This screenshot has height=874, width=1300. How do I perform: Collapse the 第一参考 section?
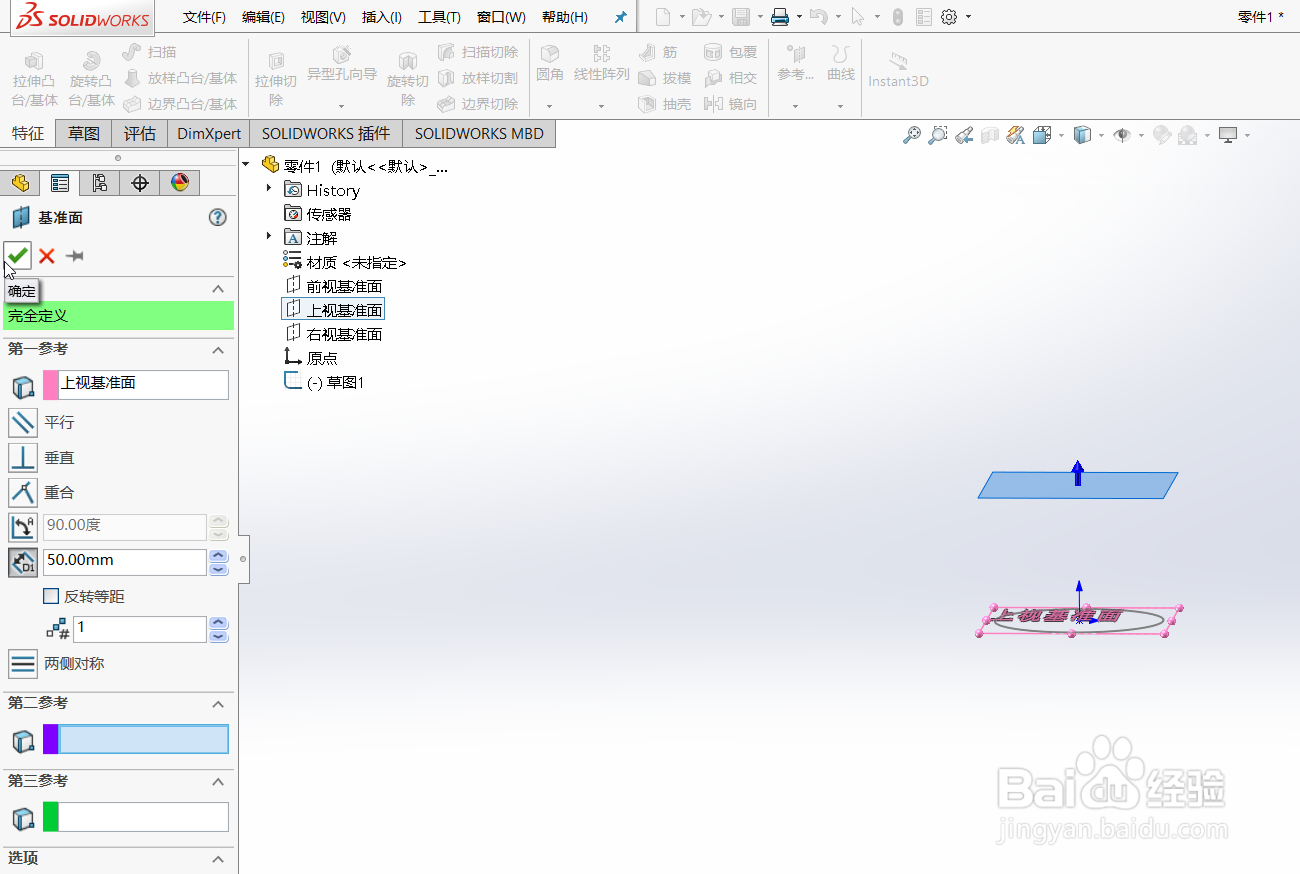[x=218, y=350]
